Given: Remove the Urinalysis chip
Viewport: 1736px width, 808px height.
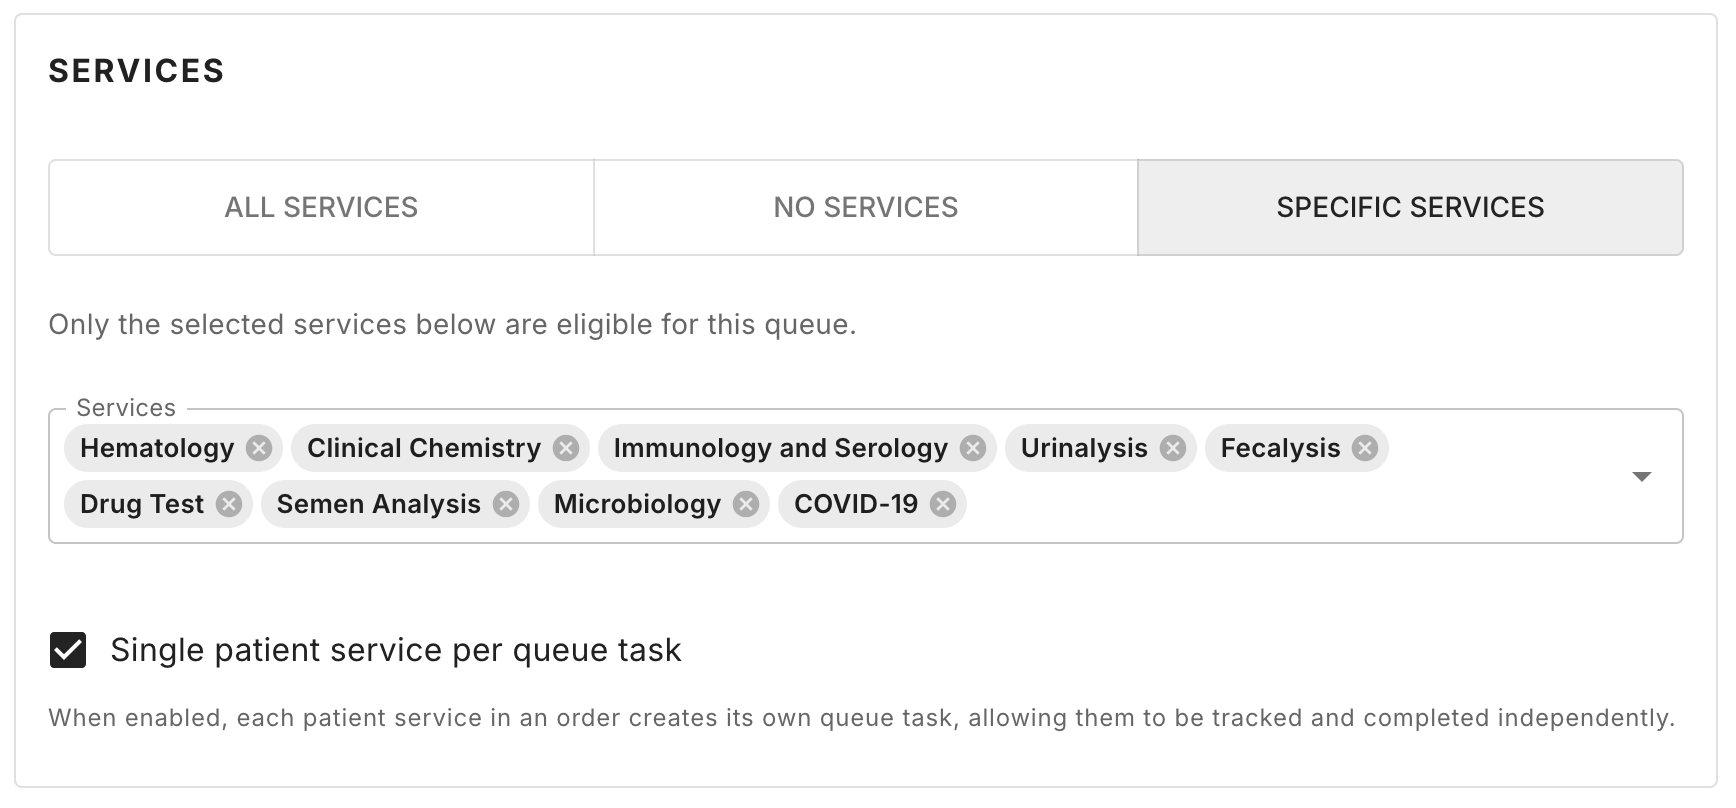Looking at the screenshot, I should 1173,448.
